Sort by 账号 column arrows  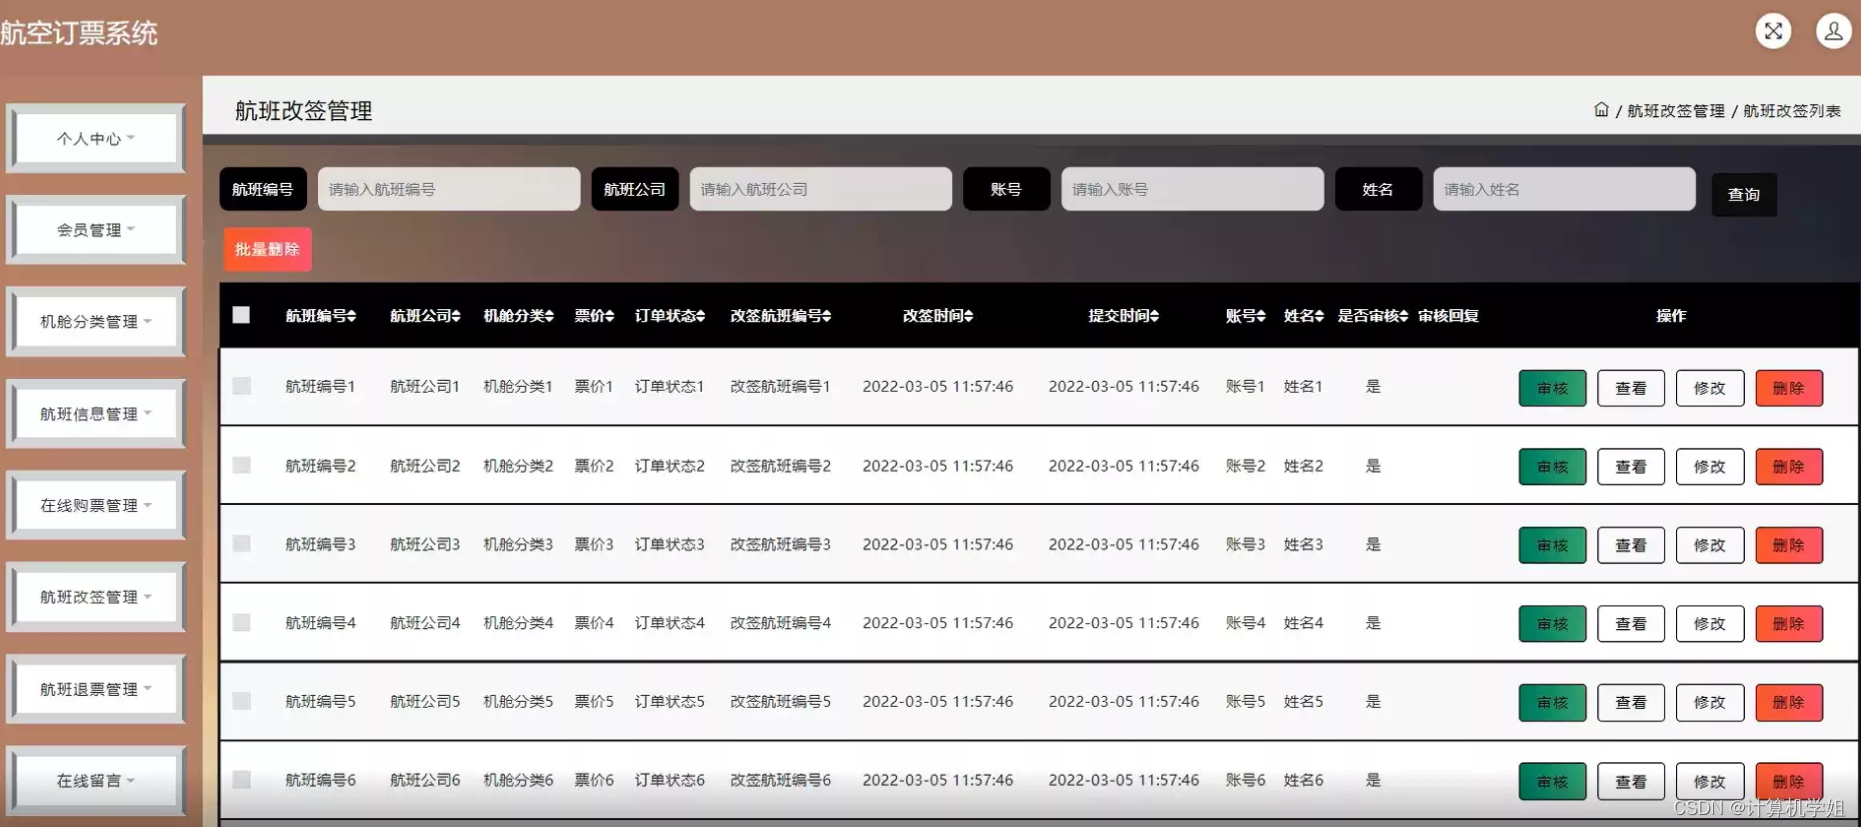pos(1261,316)
